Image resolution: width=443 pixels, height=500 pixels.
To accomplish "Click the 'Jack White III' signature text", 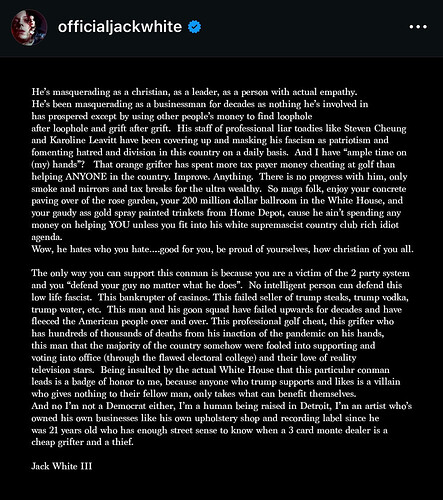I will click(x=62, y=466).
